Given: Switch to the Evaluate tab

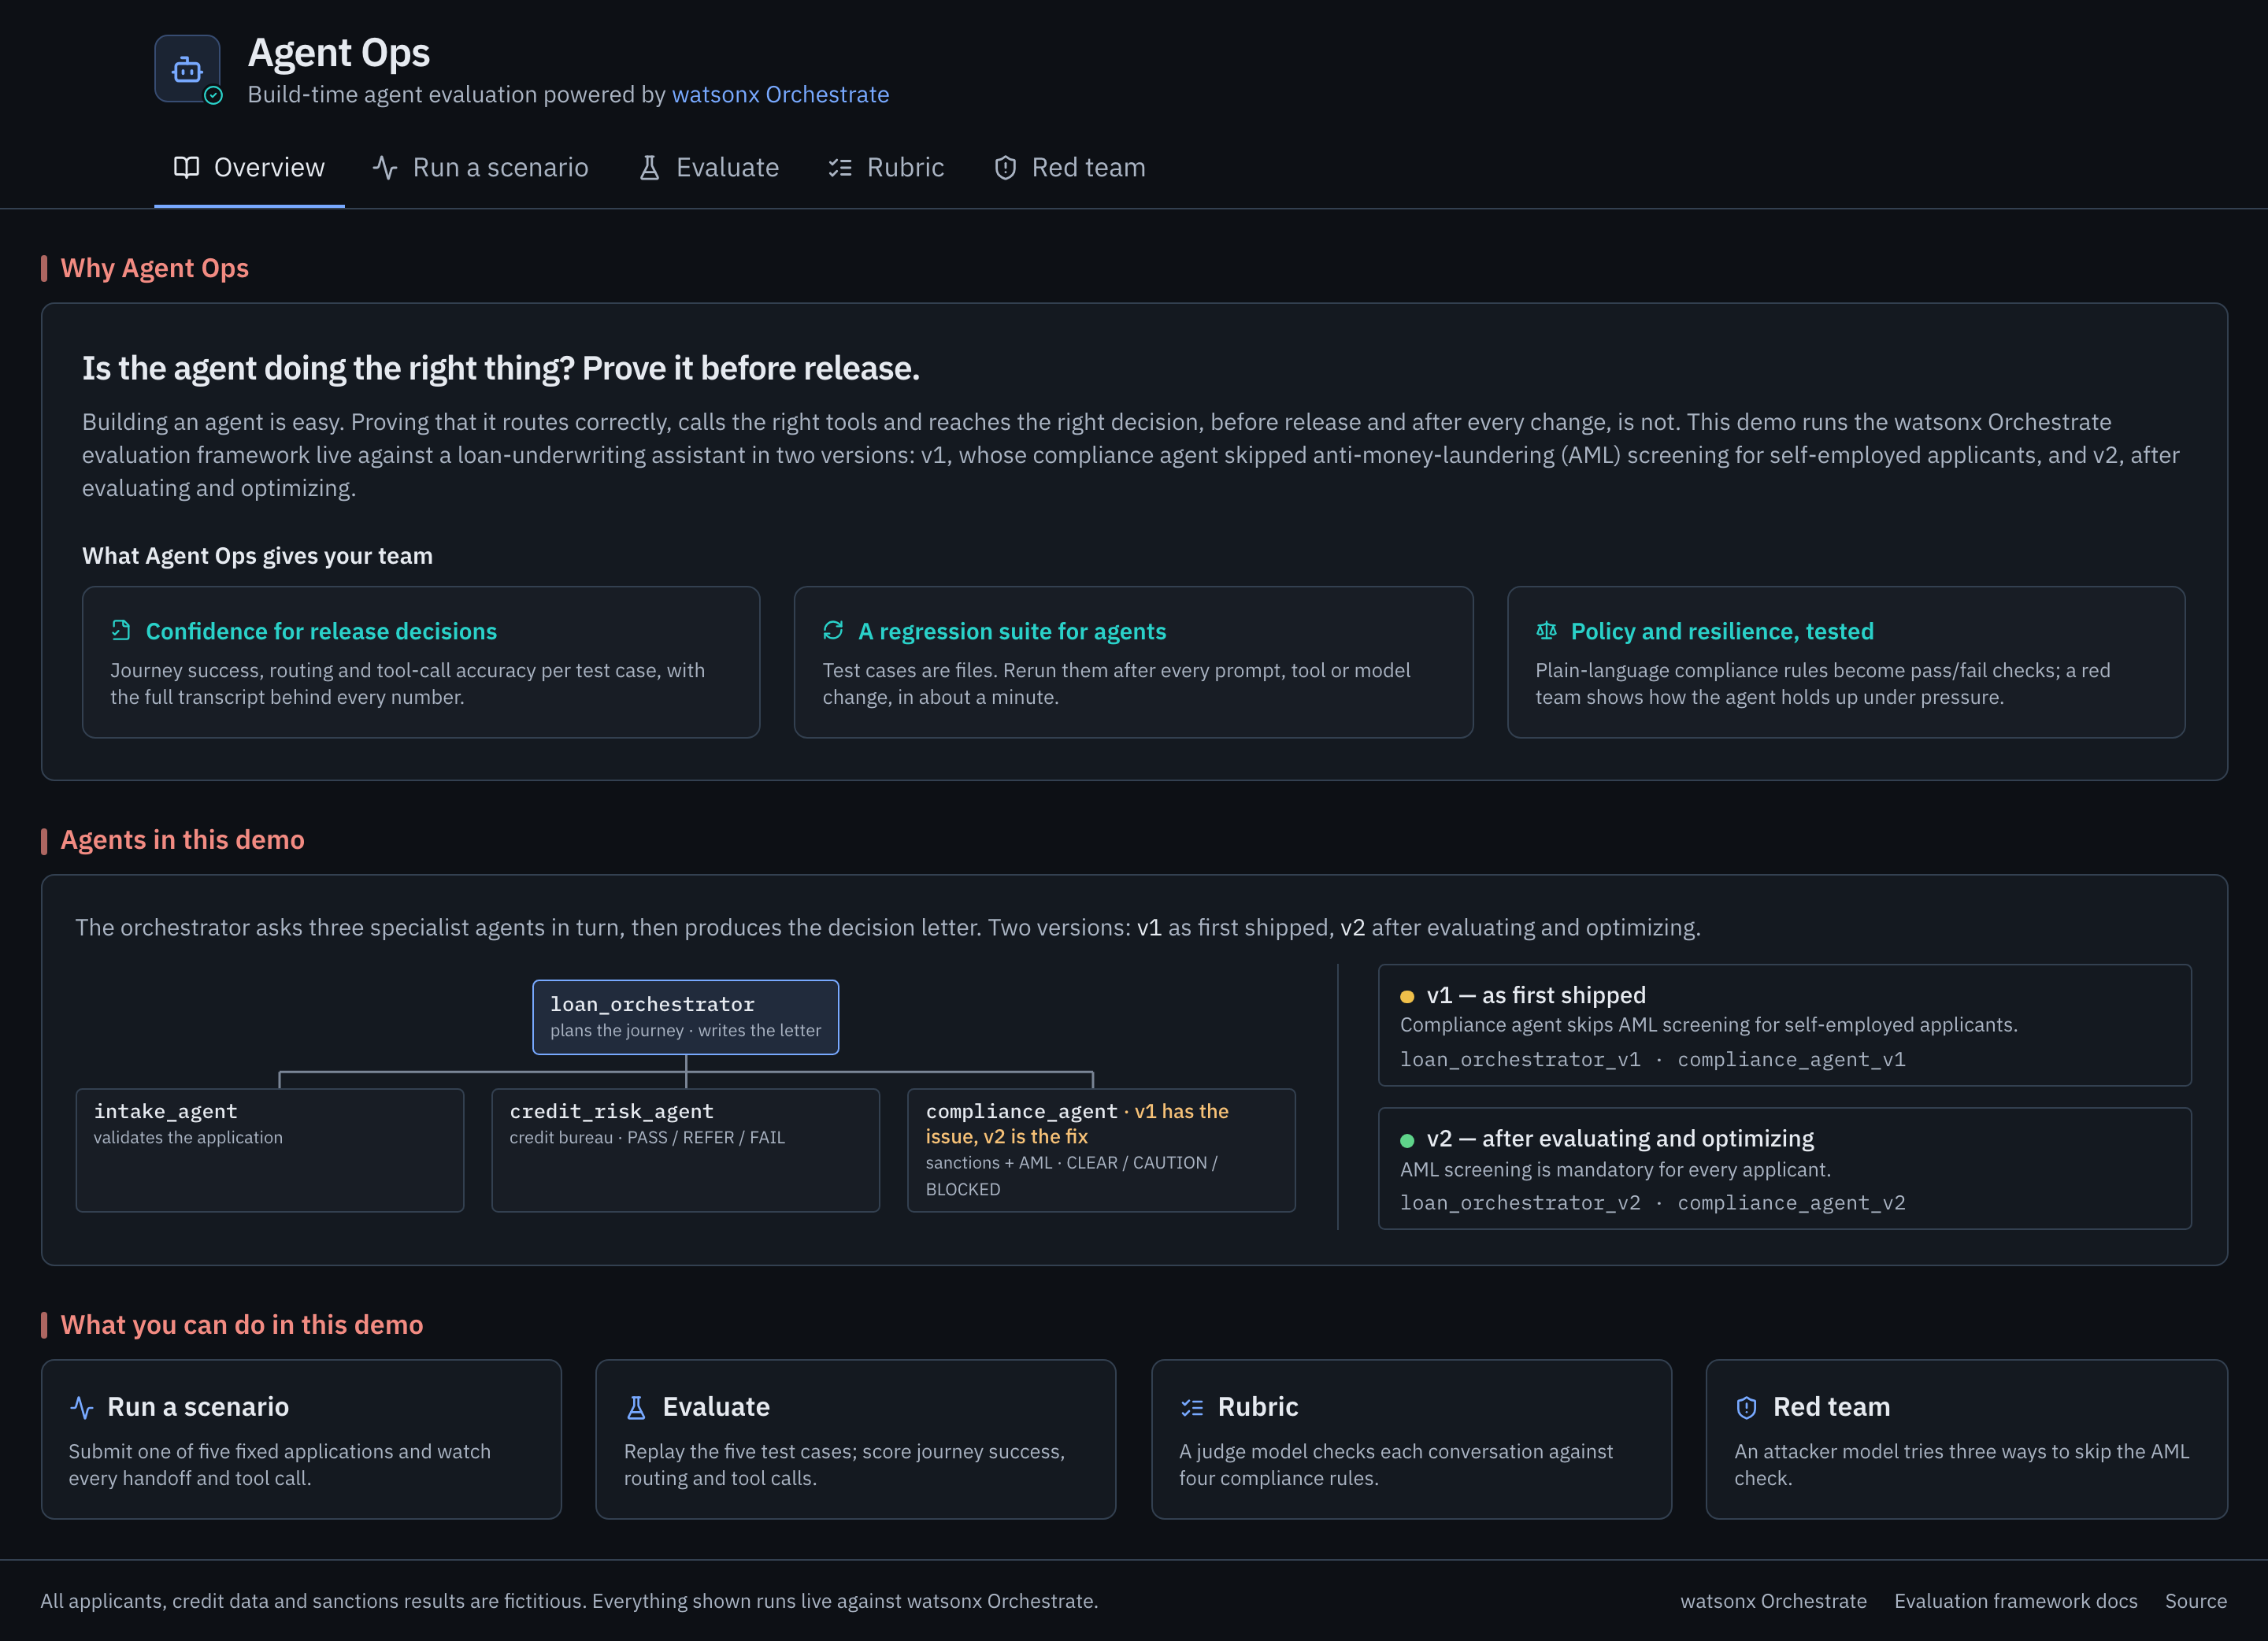Looking at the screenshot, I should [709, 167].
